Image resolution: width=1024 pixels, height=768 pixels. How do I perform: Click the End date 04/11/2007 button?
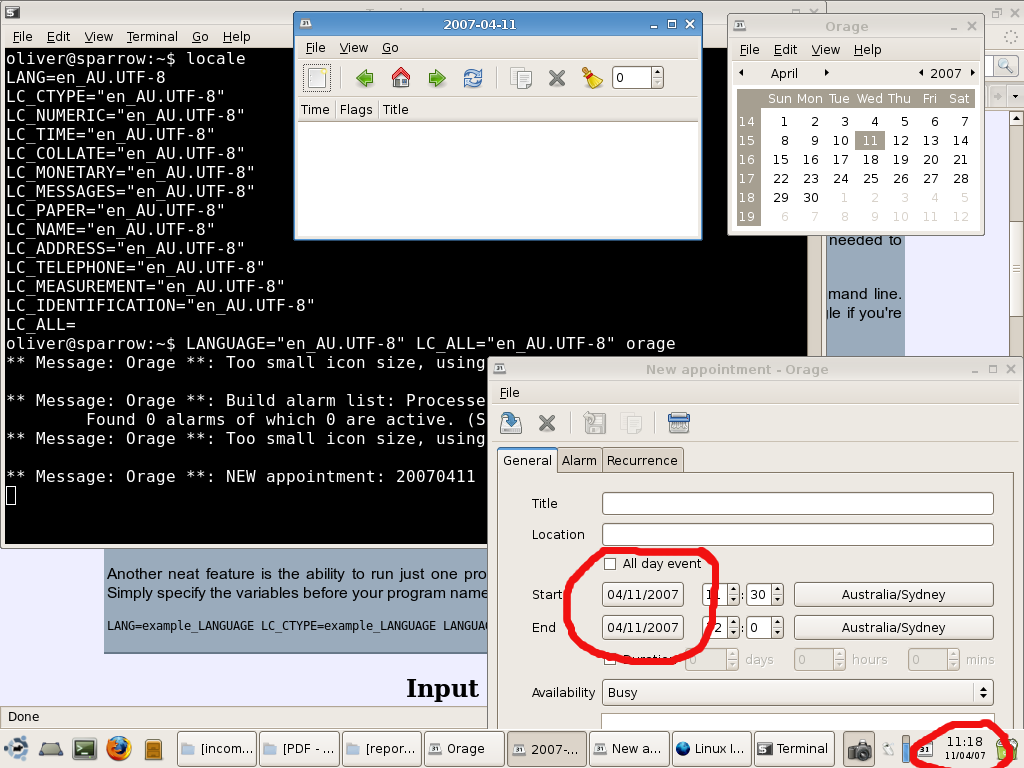(642, 628)
